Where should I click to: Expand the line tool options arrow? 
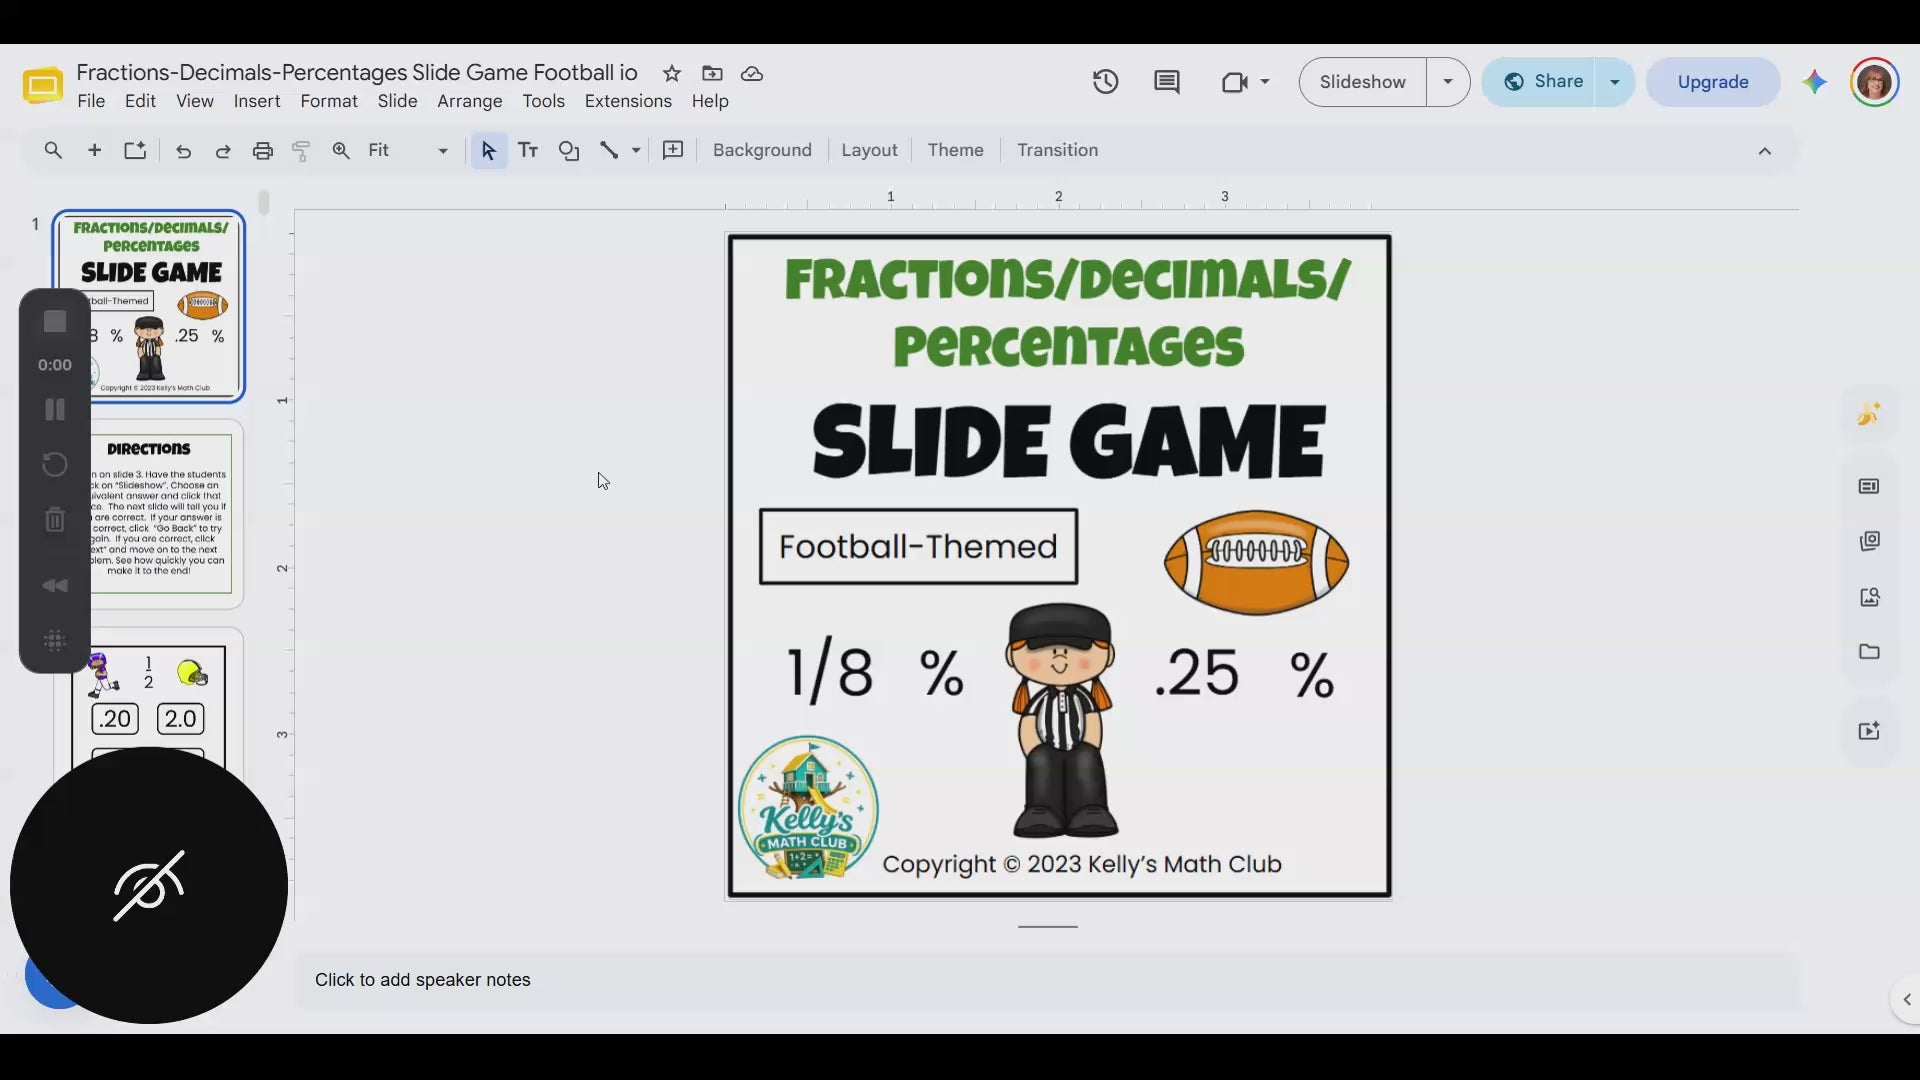tap(636, 151)
